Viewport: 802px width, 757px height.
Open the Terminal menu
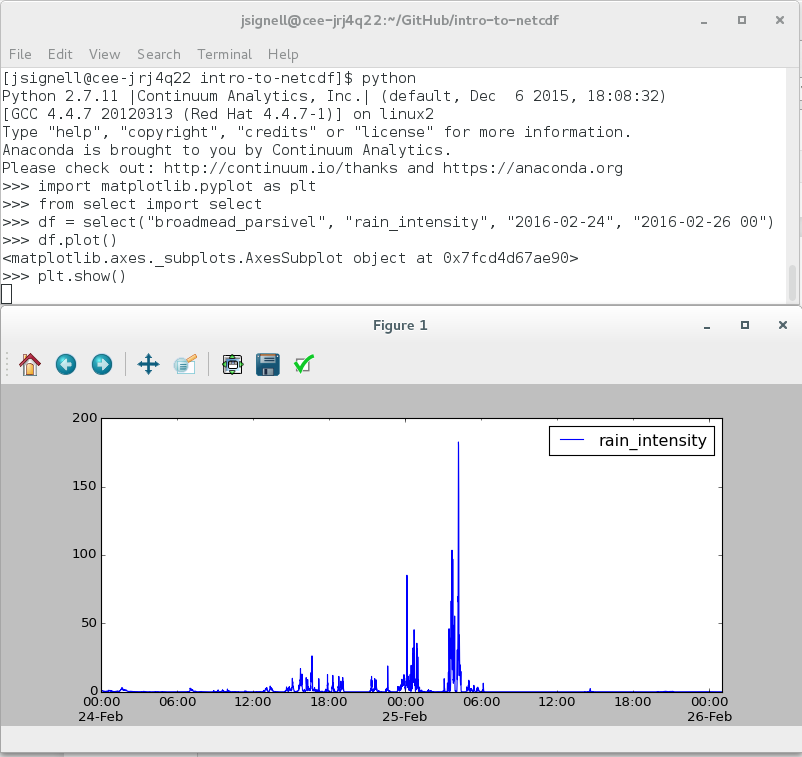point(225,54)
